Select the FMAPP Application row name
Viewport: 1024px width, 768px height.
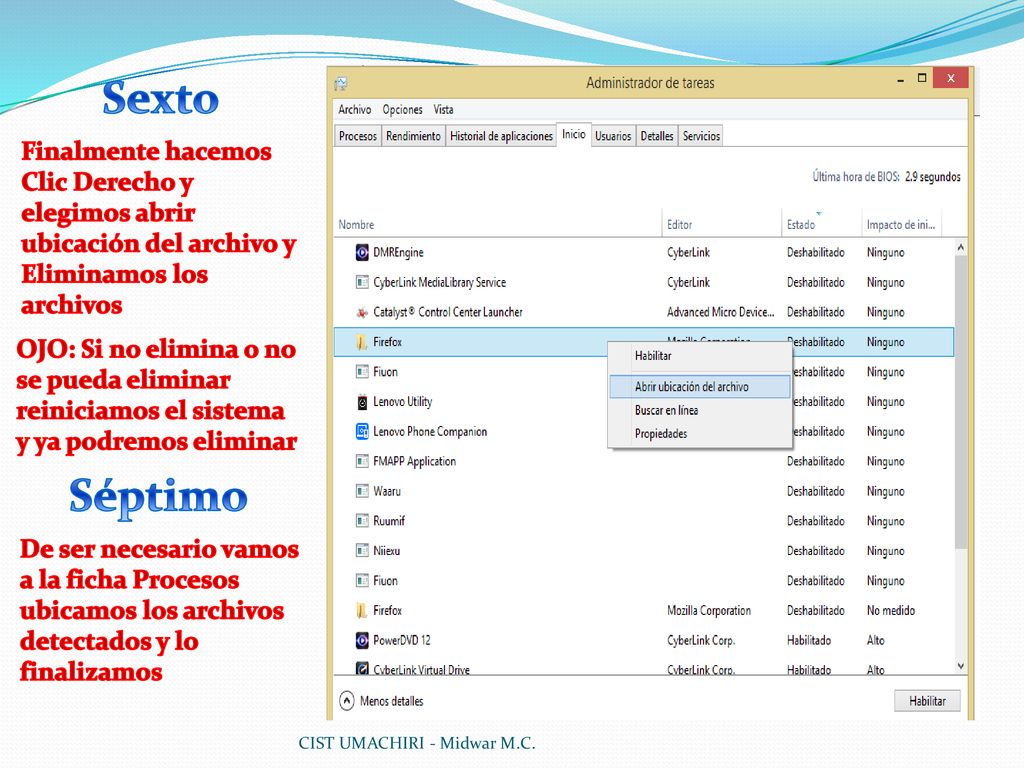tap(414, 461)
